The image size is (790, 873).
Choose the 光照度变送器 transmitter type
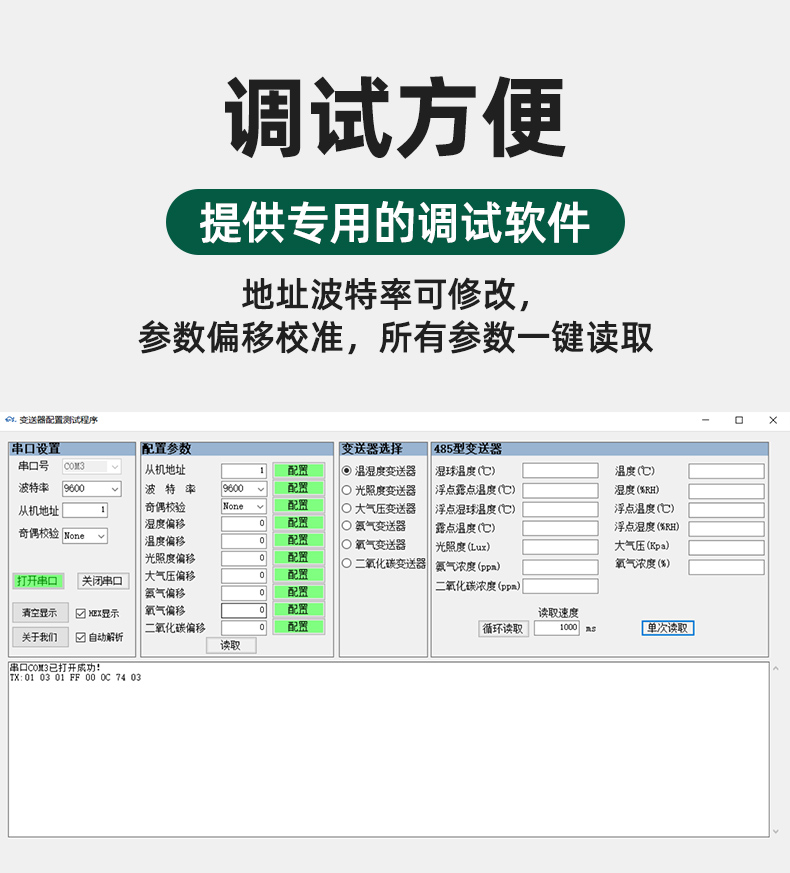[x=347, y=490]
